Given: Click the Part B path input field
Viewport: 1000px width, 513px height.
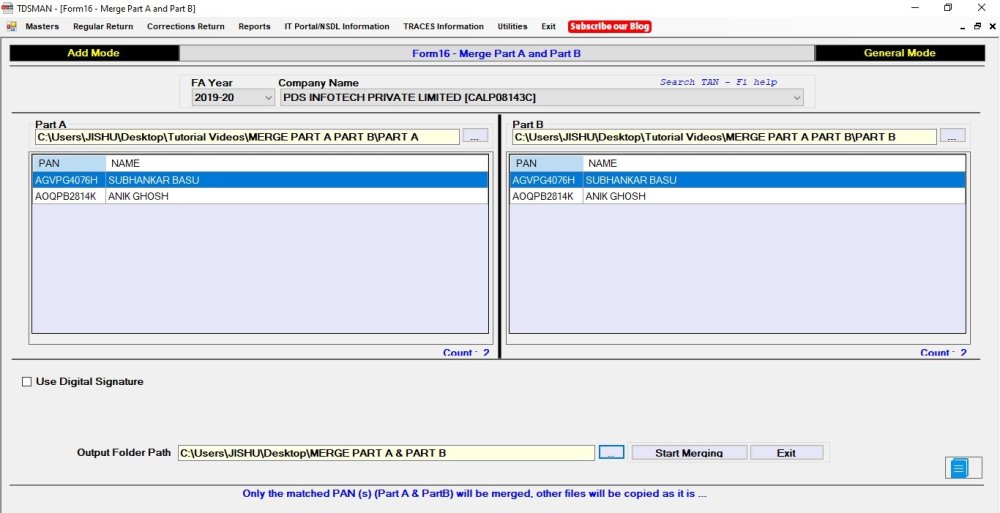Looking at the screenshot, I should (724, 137).
